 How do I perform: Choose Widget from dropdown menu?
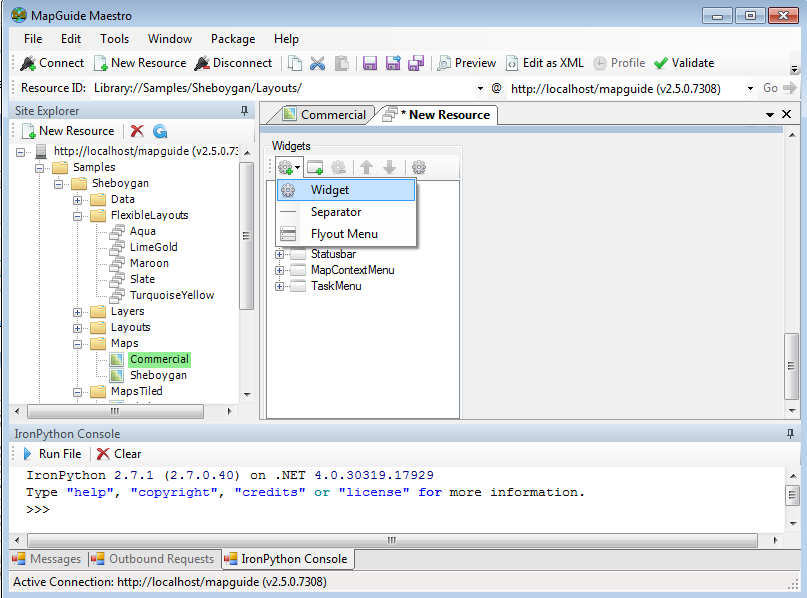[x=346, y=190]
